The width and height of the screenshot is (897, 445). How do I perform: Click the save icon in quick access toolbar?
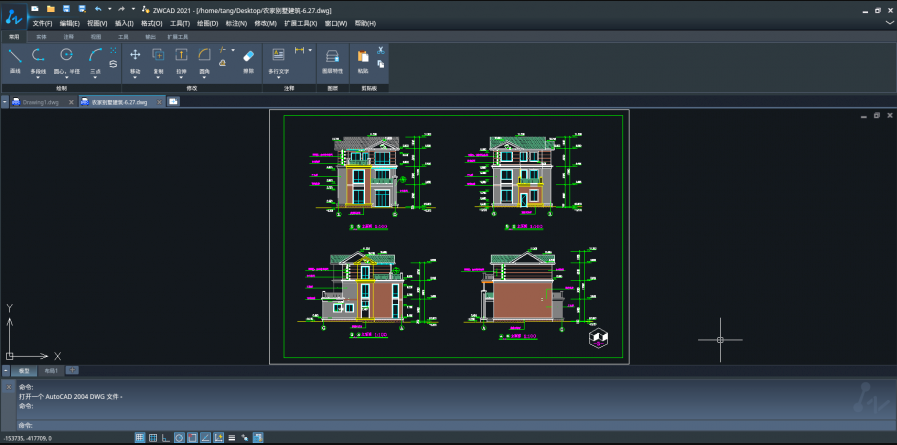[x=65, y=8]
